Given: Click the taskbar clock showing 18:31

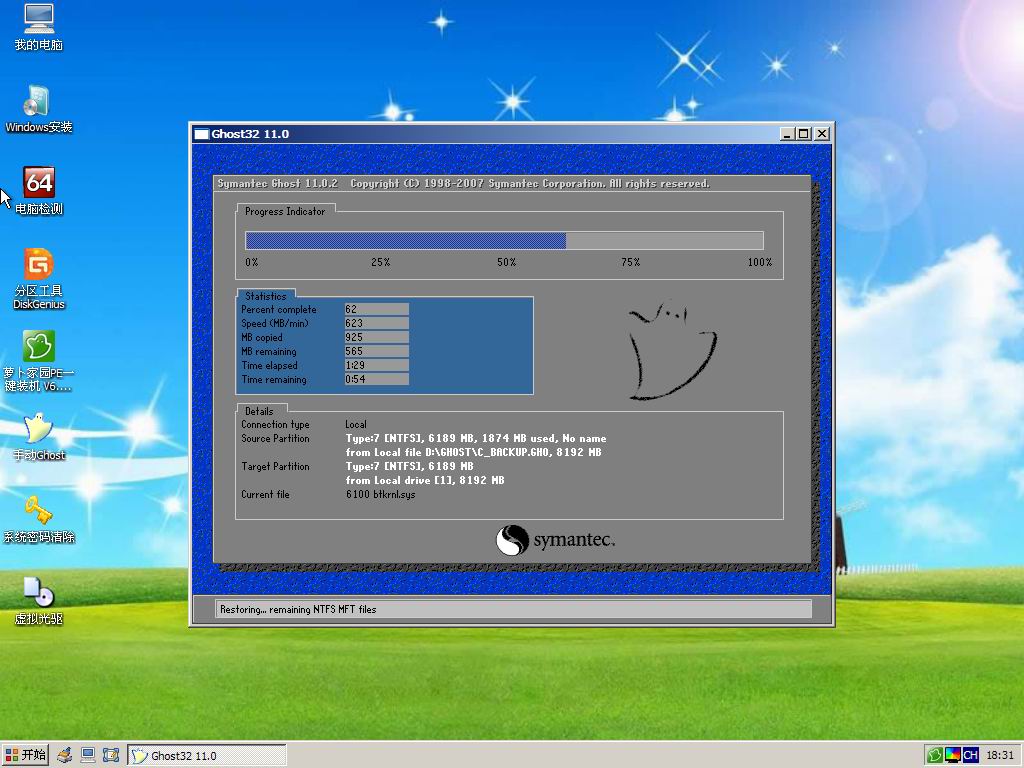Looking at the screenshot, I should [1000, 756].
